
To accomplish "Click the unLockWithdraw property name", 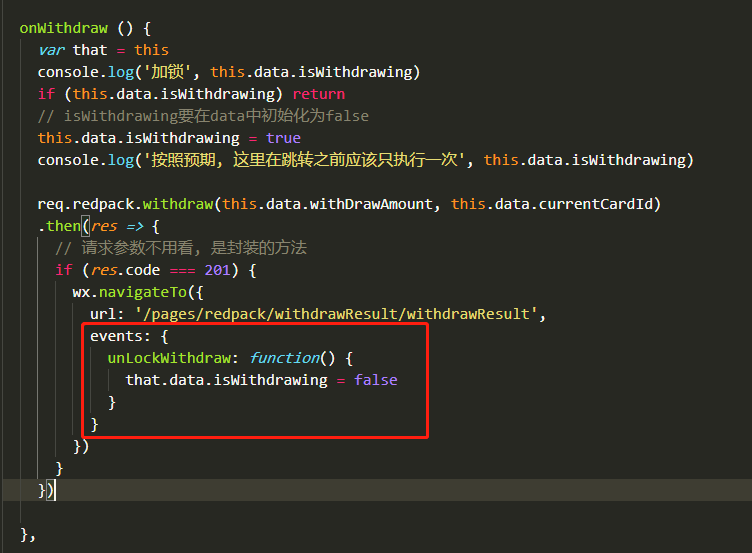I will (x=171, y=358).
